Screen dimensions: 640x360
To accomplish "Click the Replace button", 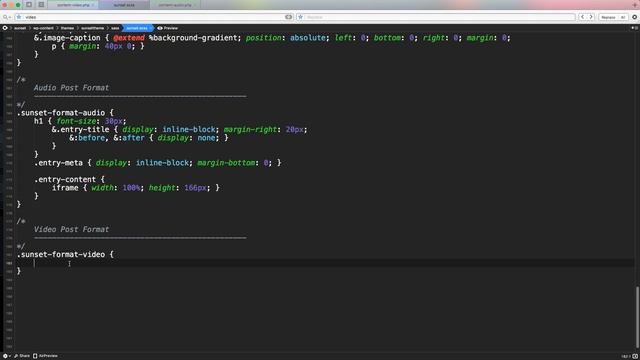I will [x=608, y=17].
